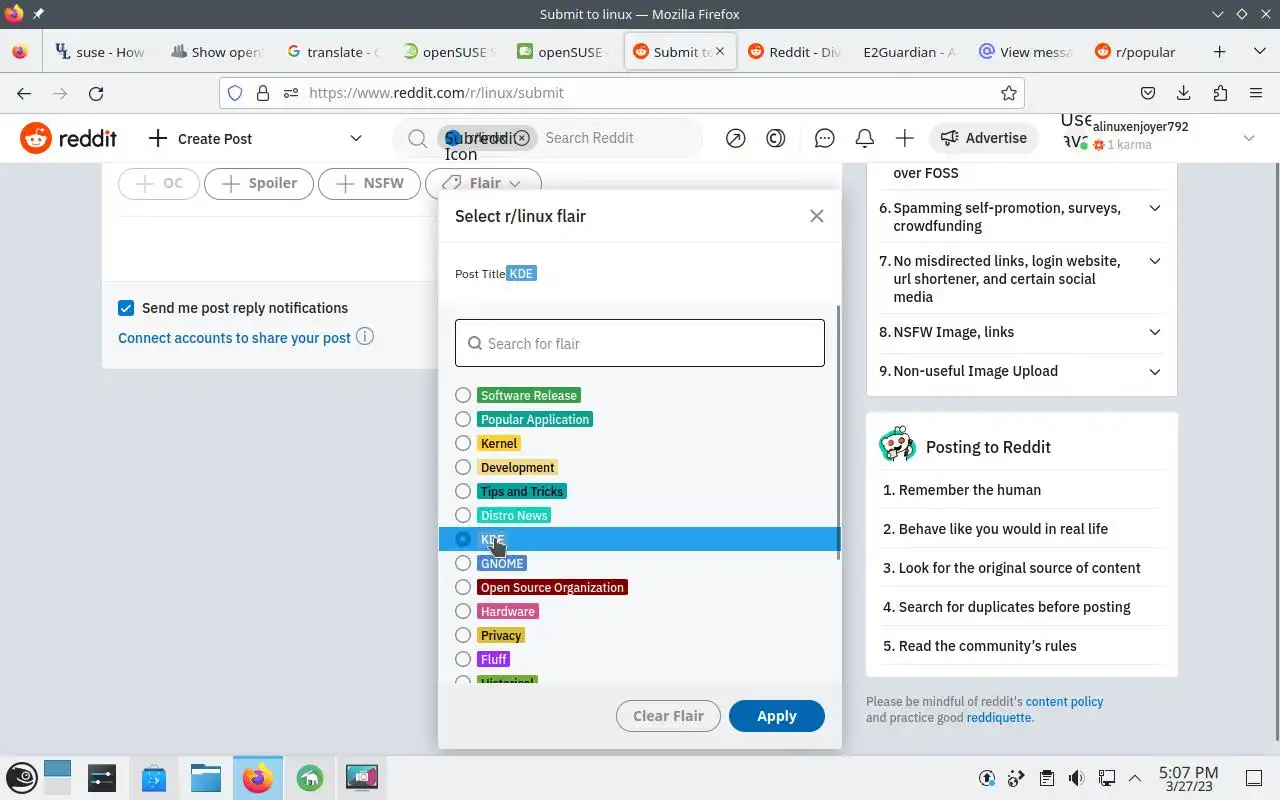Image resolution: width=1280 pixels, height=800 pixels.
Task: Select the Open Source Organization flair
Action: [x=463, y=587]
